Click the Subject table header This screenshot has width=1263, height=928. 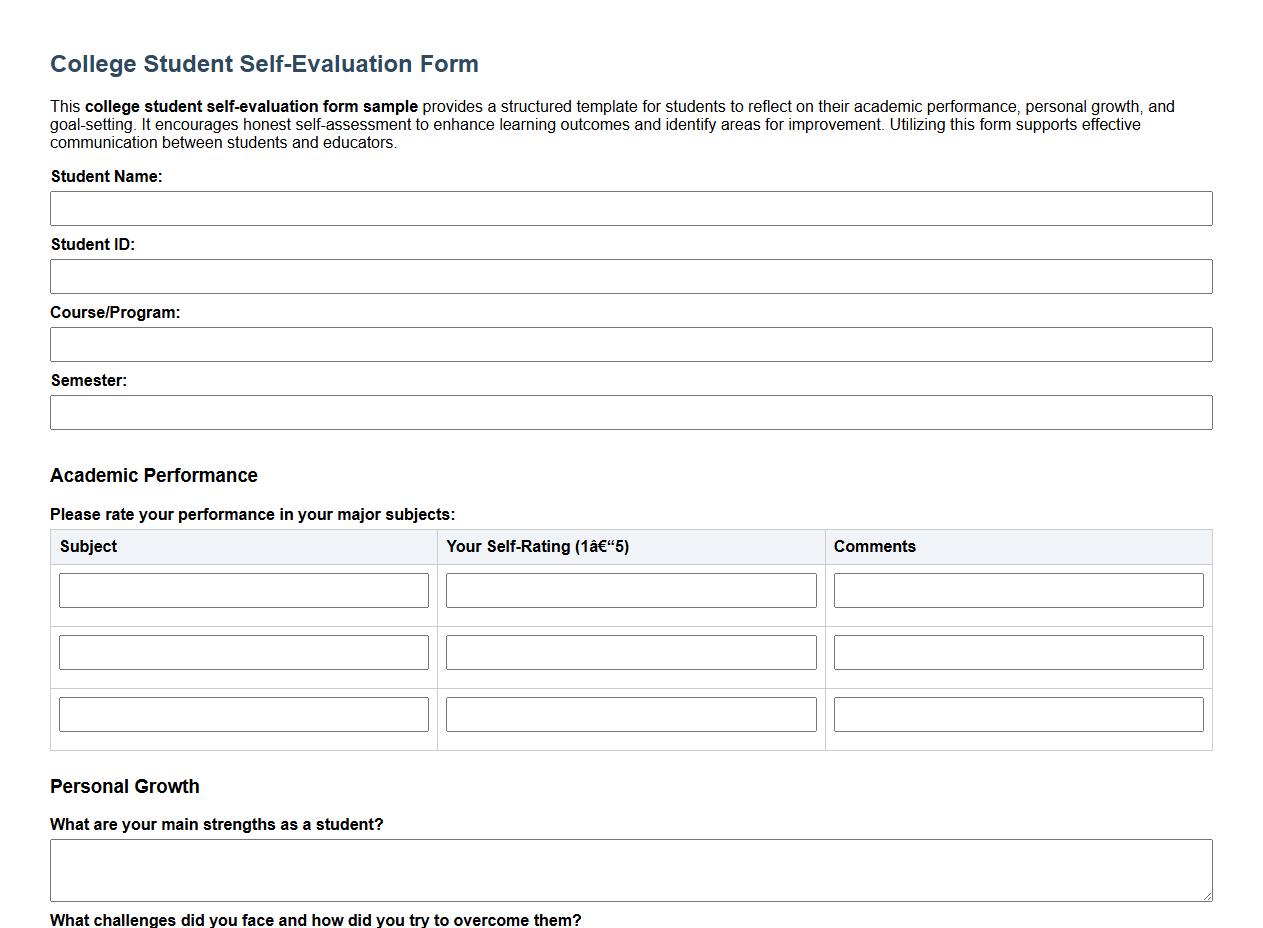click(89, 546)
